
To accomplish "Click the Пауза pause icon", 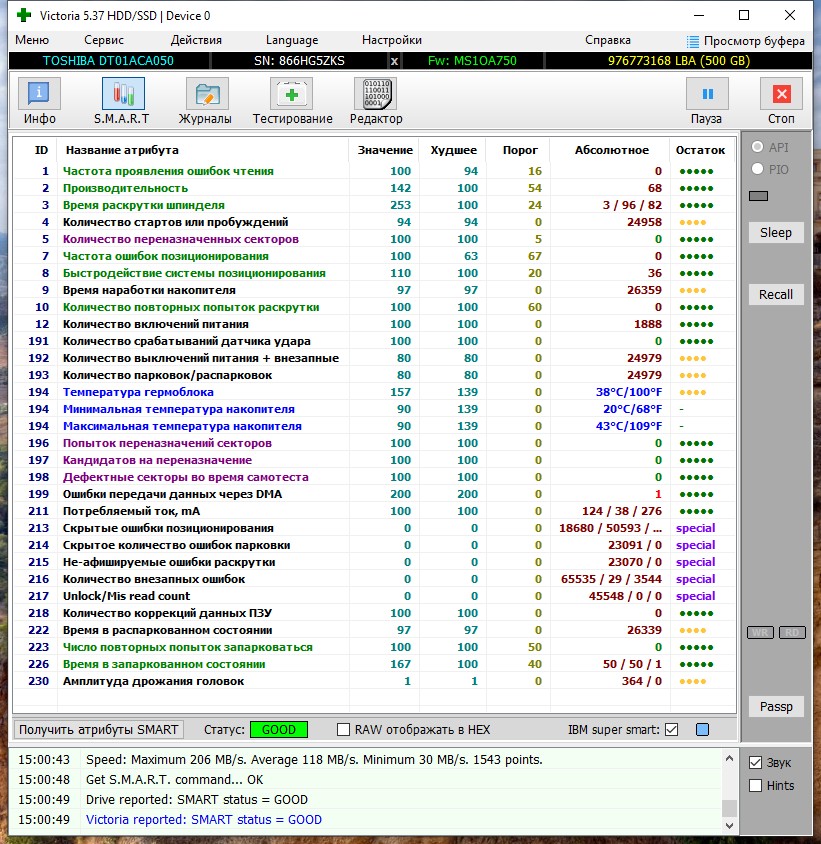I will click(x=707, y=94).
